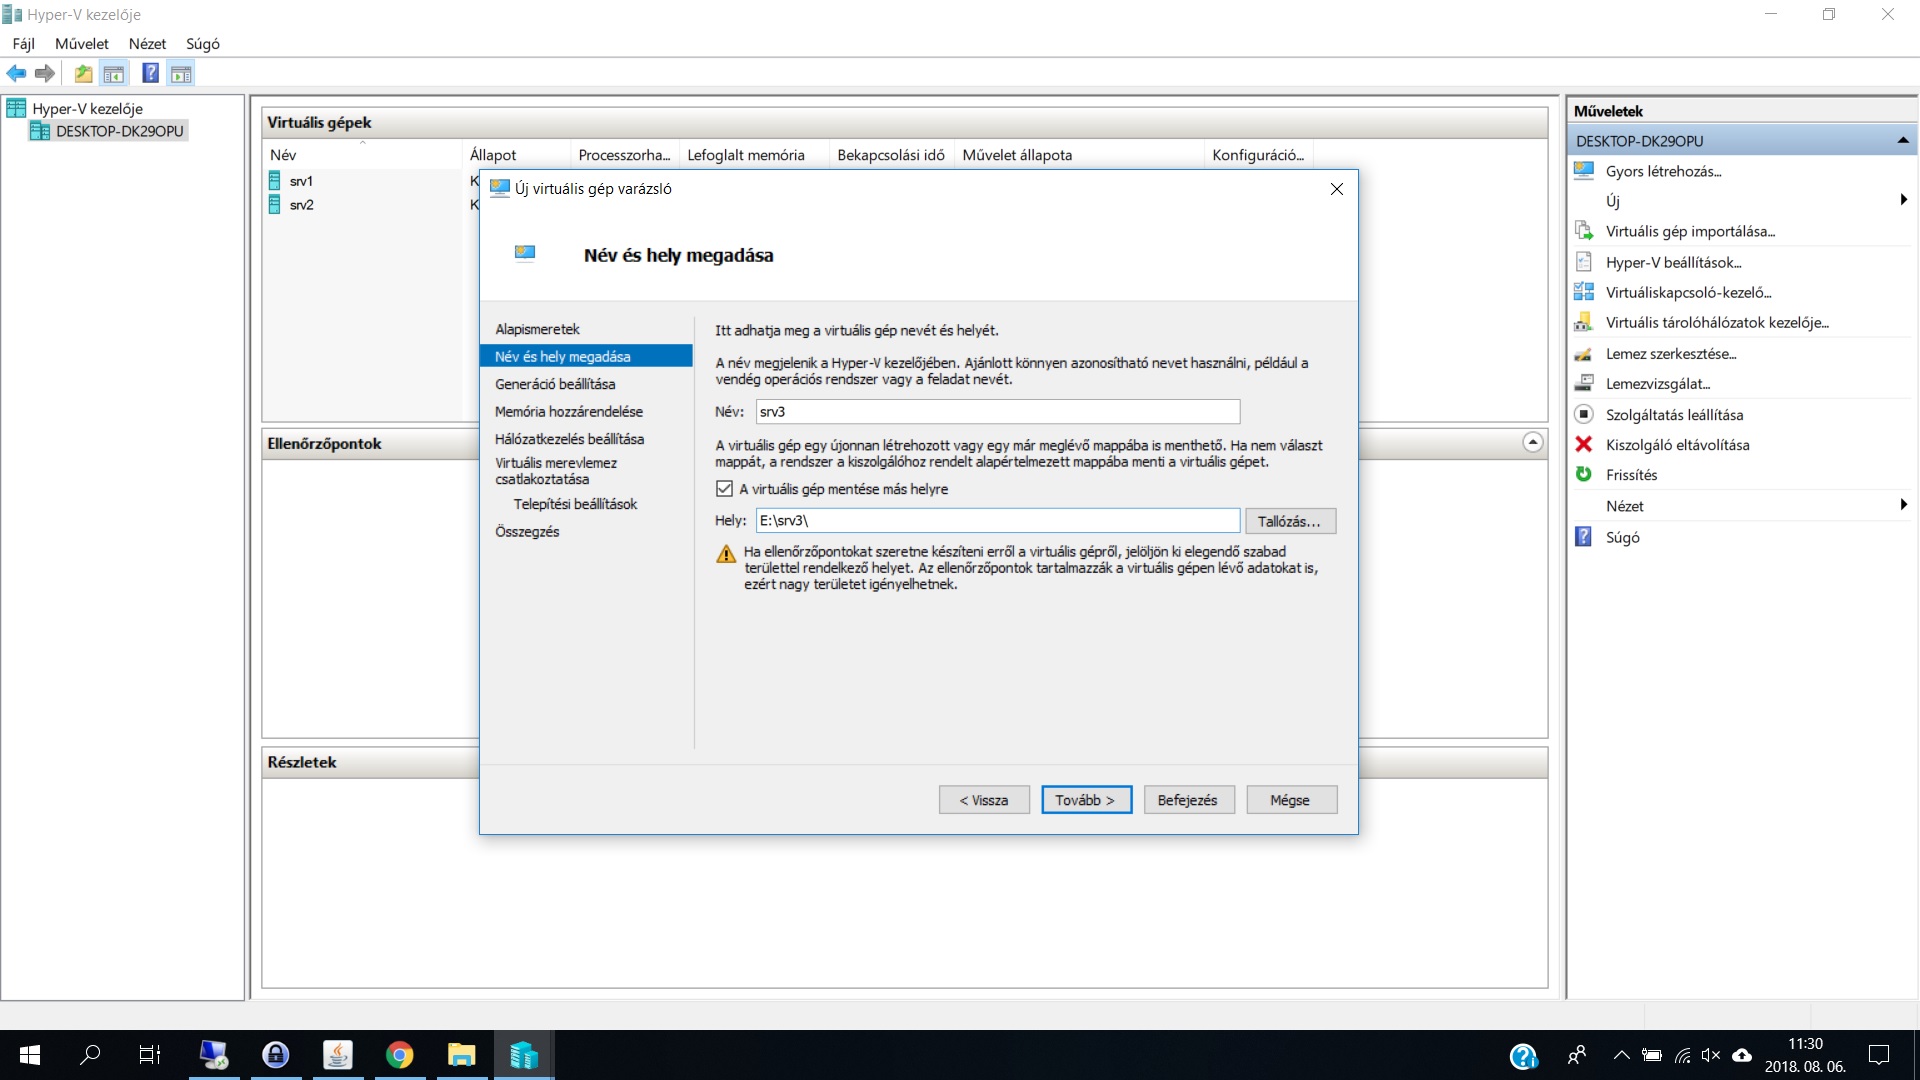
Task: Collapse the DESKTOP-DK29OPU actions section
Action: 1903,141
